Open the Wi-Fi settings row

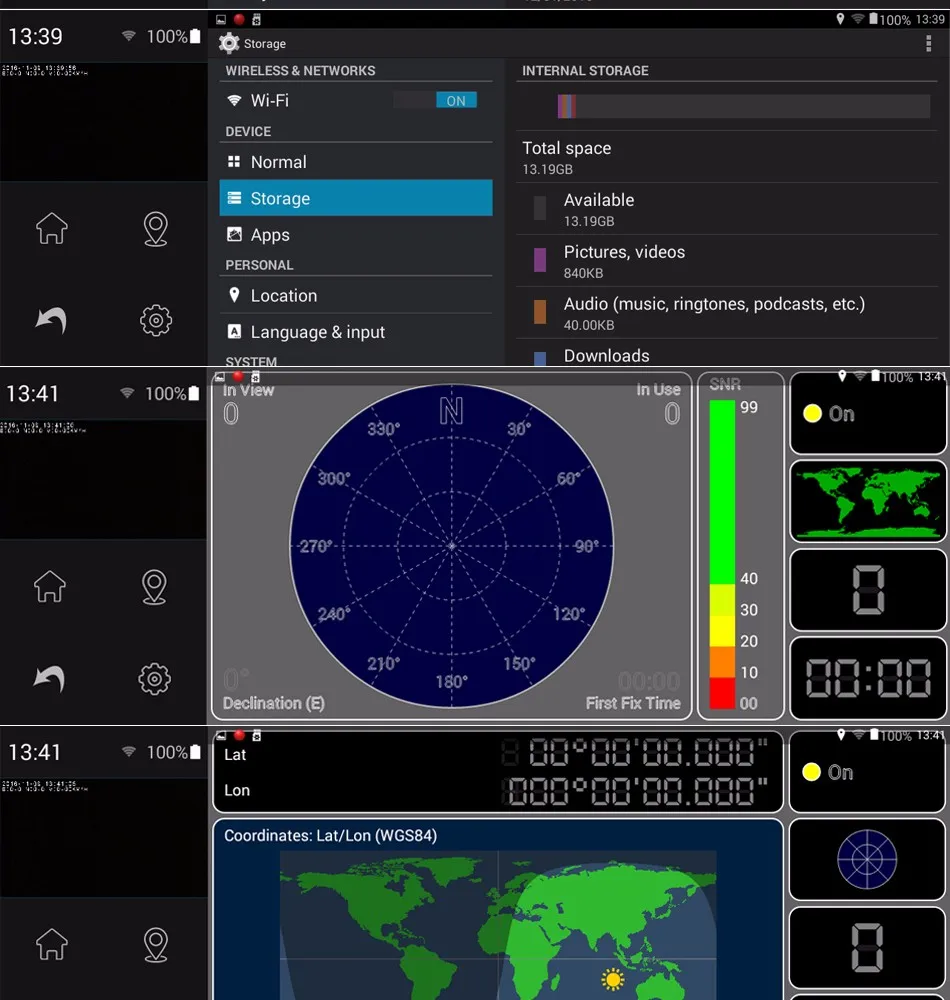(x=356, y=101)
